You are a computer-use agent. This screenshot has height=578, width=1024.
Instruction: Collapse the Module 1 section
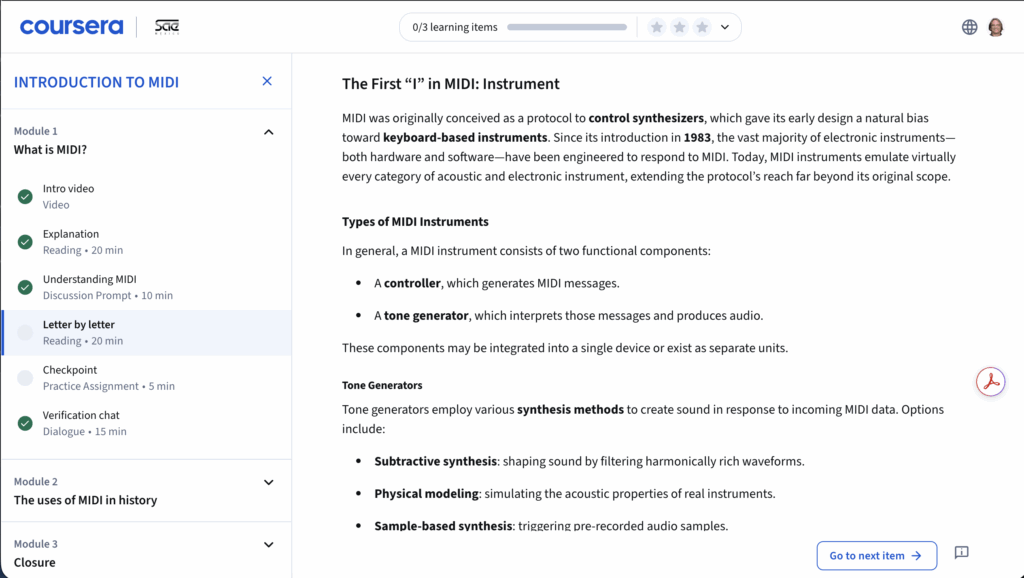click(268, 131)
